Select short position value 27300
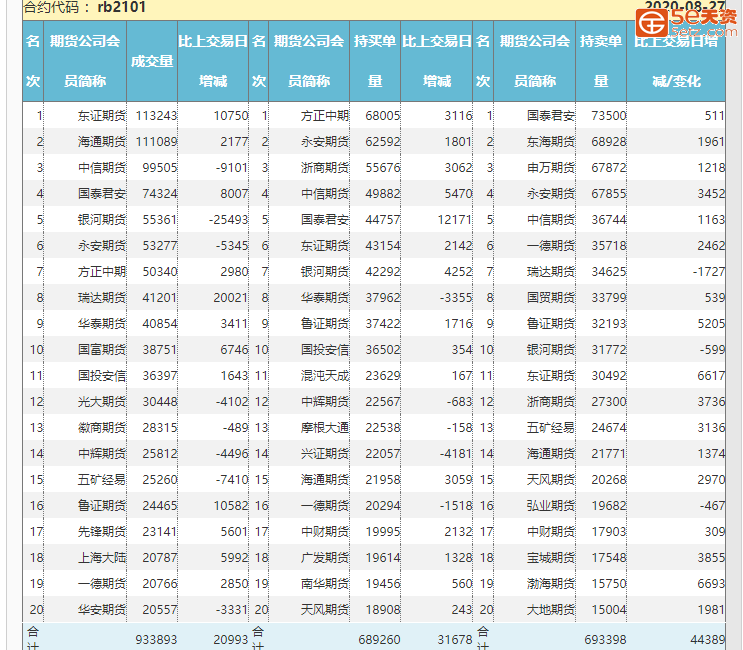 (608, 402)
